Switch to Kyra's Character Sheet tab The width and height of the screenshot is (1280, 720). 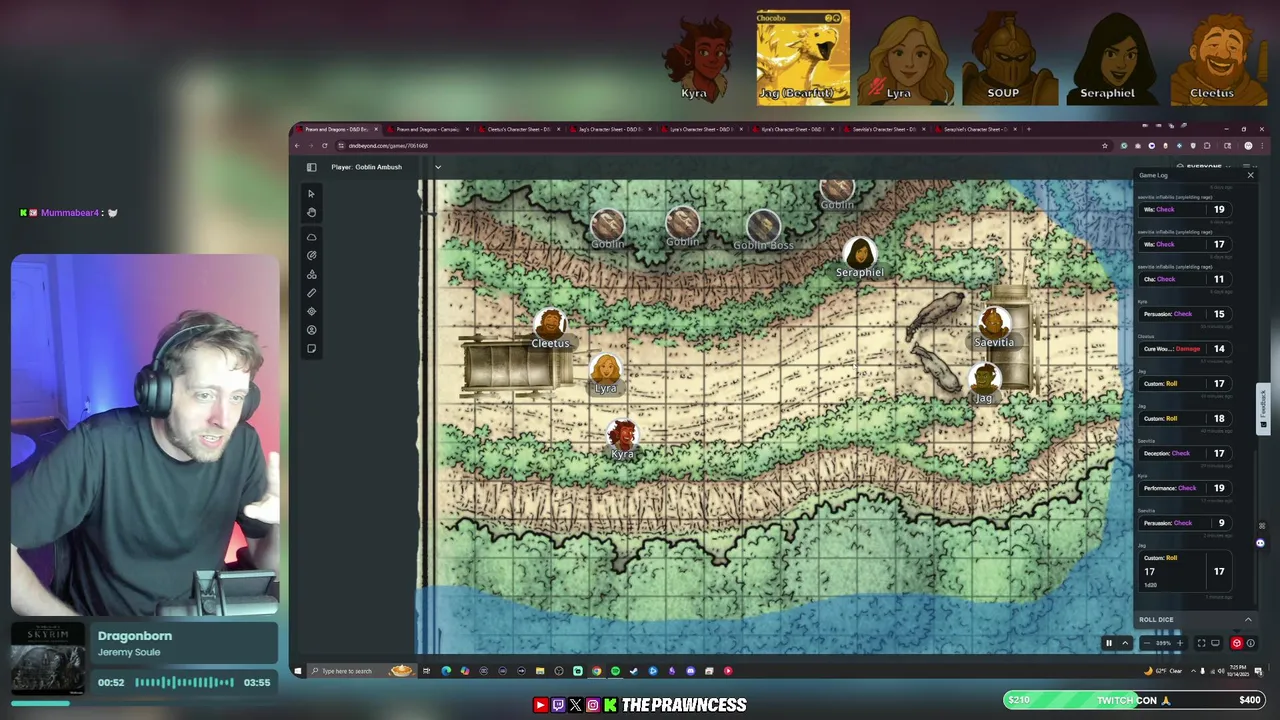coord(791,129)
